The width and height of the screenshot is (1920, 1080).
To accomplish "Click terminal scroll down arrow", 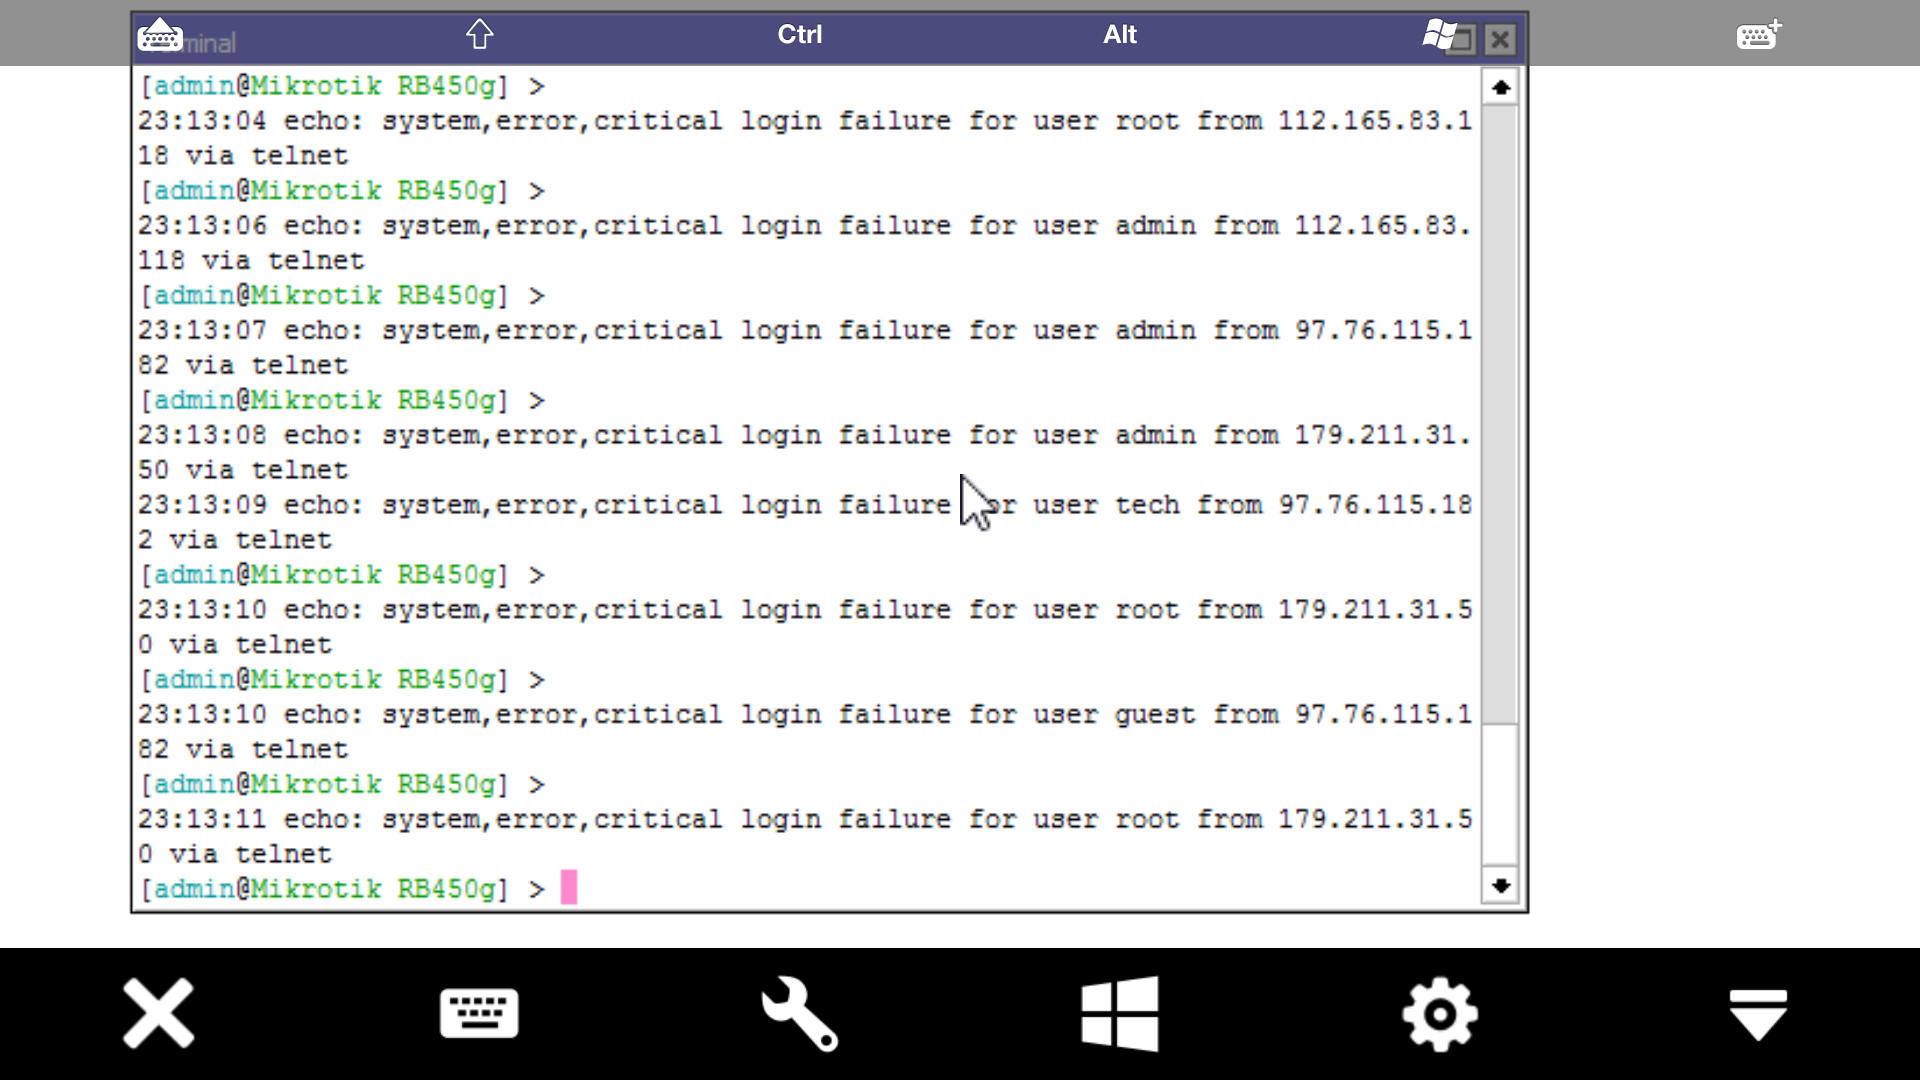I will [1500, 885].
